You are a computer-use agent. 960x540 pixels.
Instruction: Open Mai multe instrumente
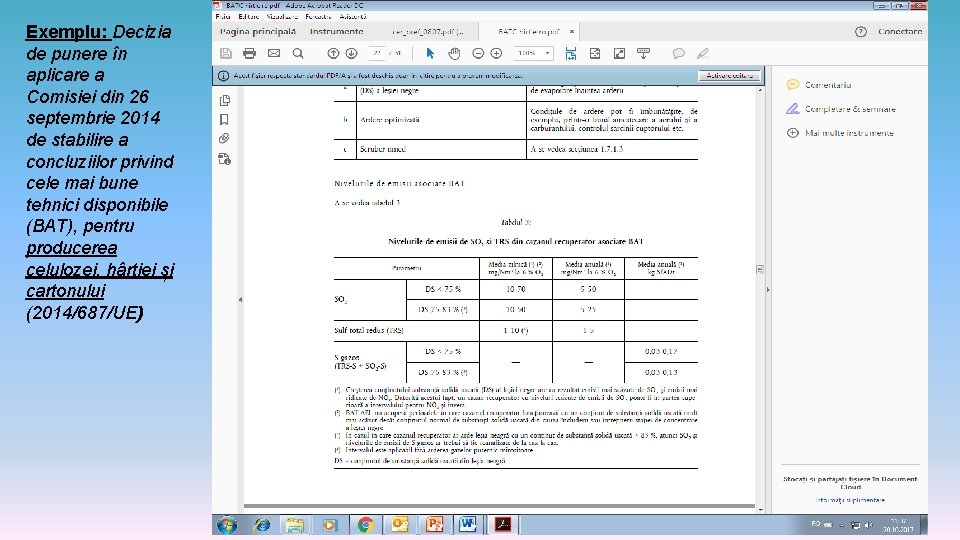840,133
